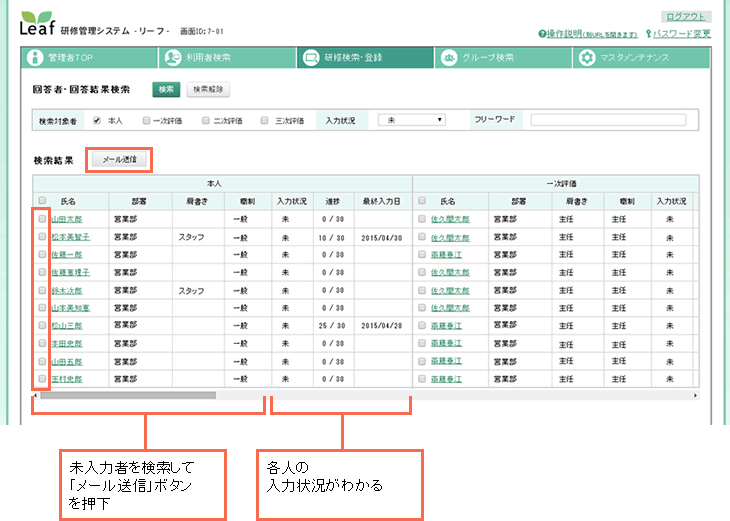Image resolution: width=730 pixels, height=521 pixels.
Task: Check the search target 一次評価 checkbox
Action: (x=146, y=121)
